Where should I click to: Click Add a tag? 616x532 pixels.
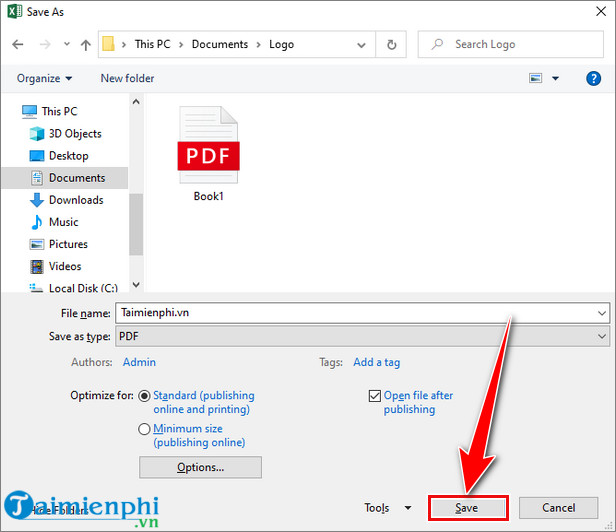(x=376, y=362)
